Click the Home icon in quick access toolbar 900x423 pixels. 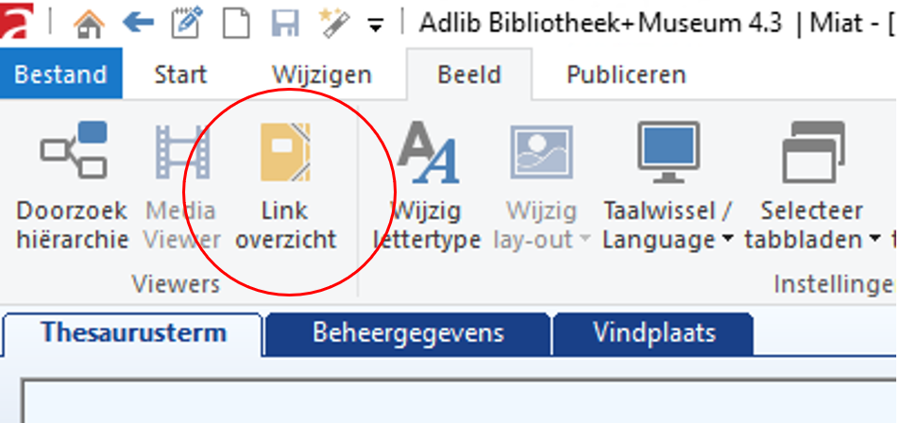[x=91, y=22]
